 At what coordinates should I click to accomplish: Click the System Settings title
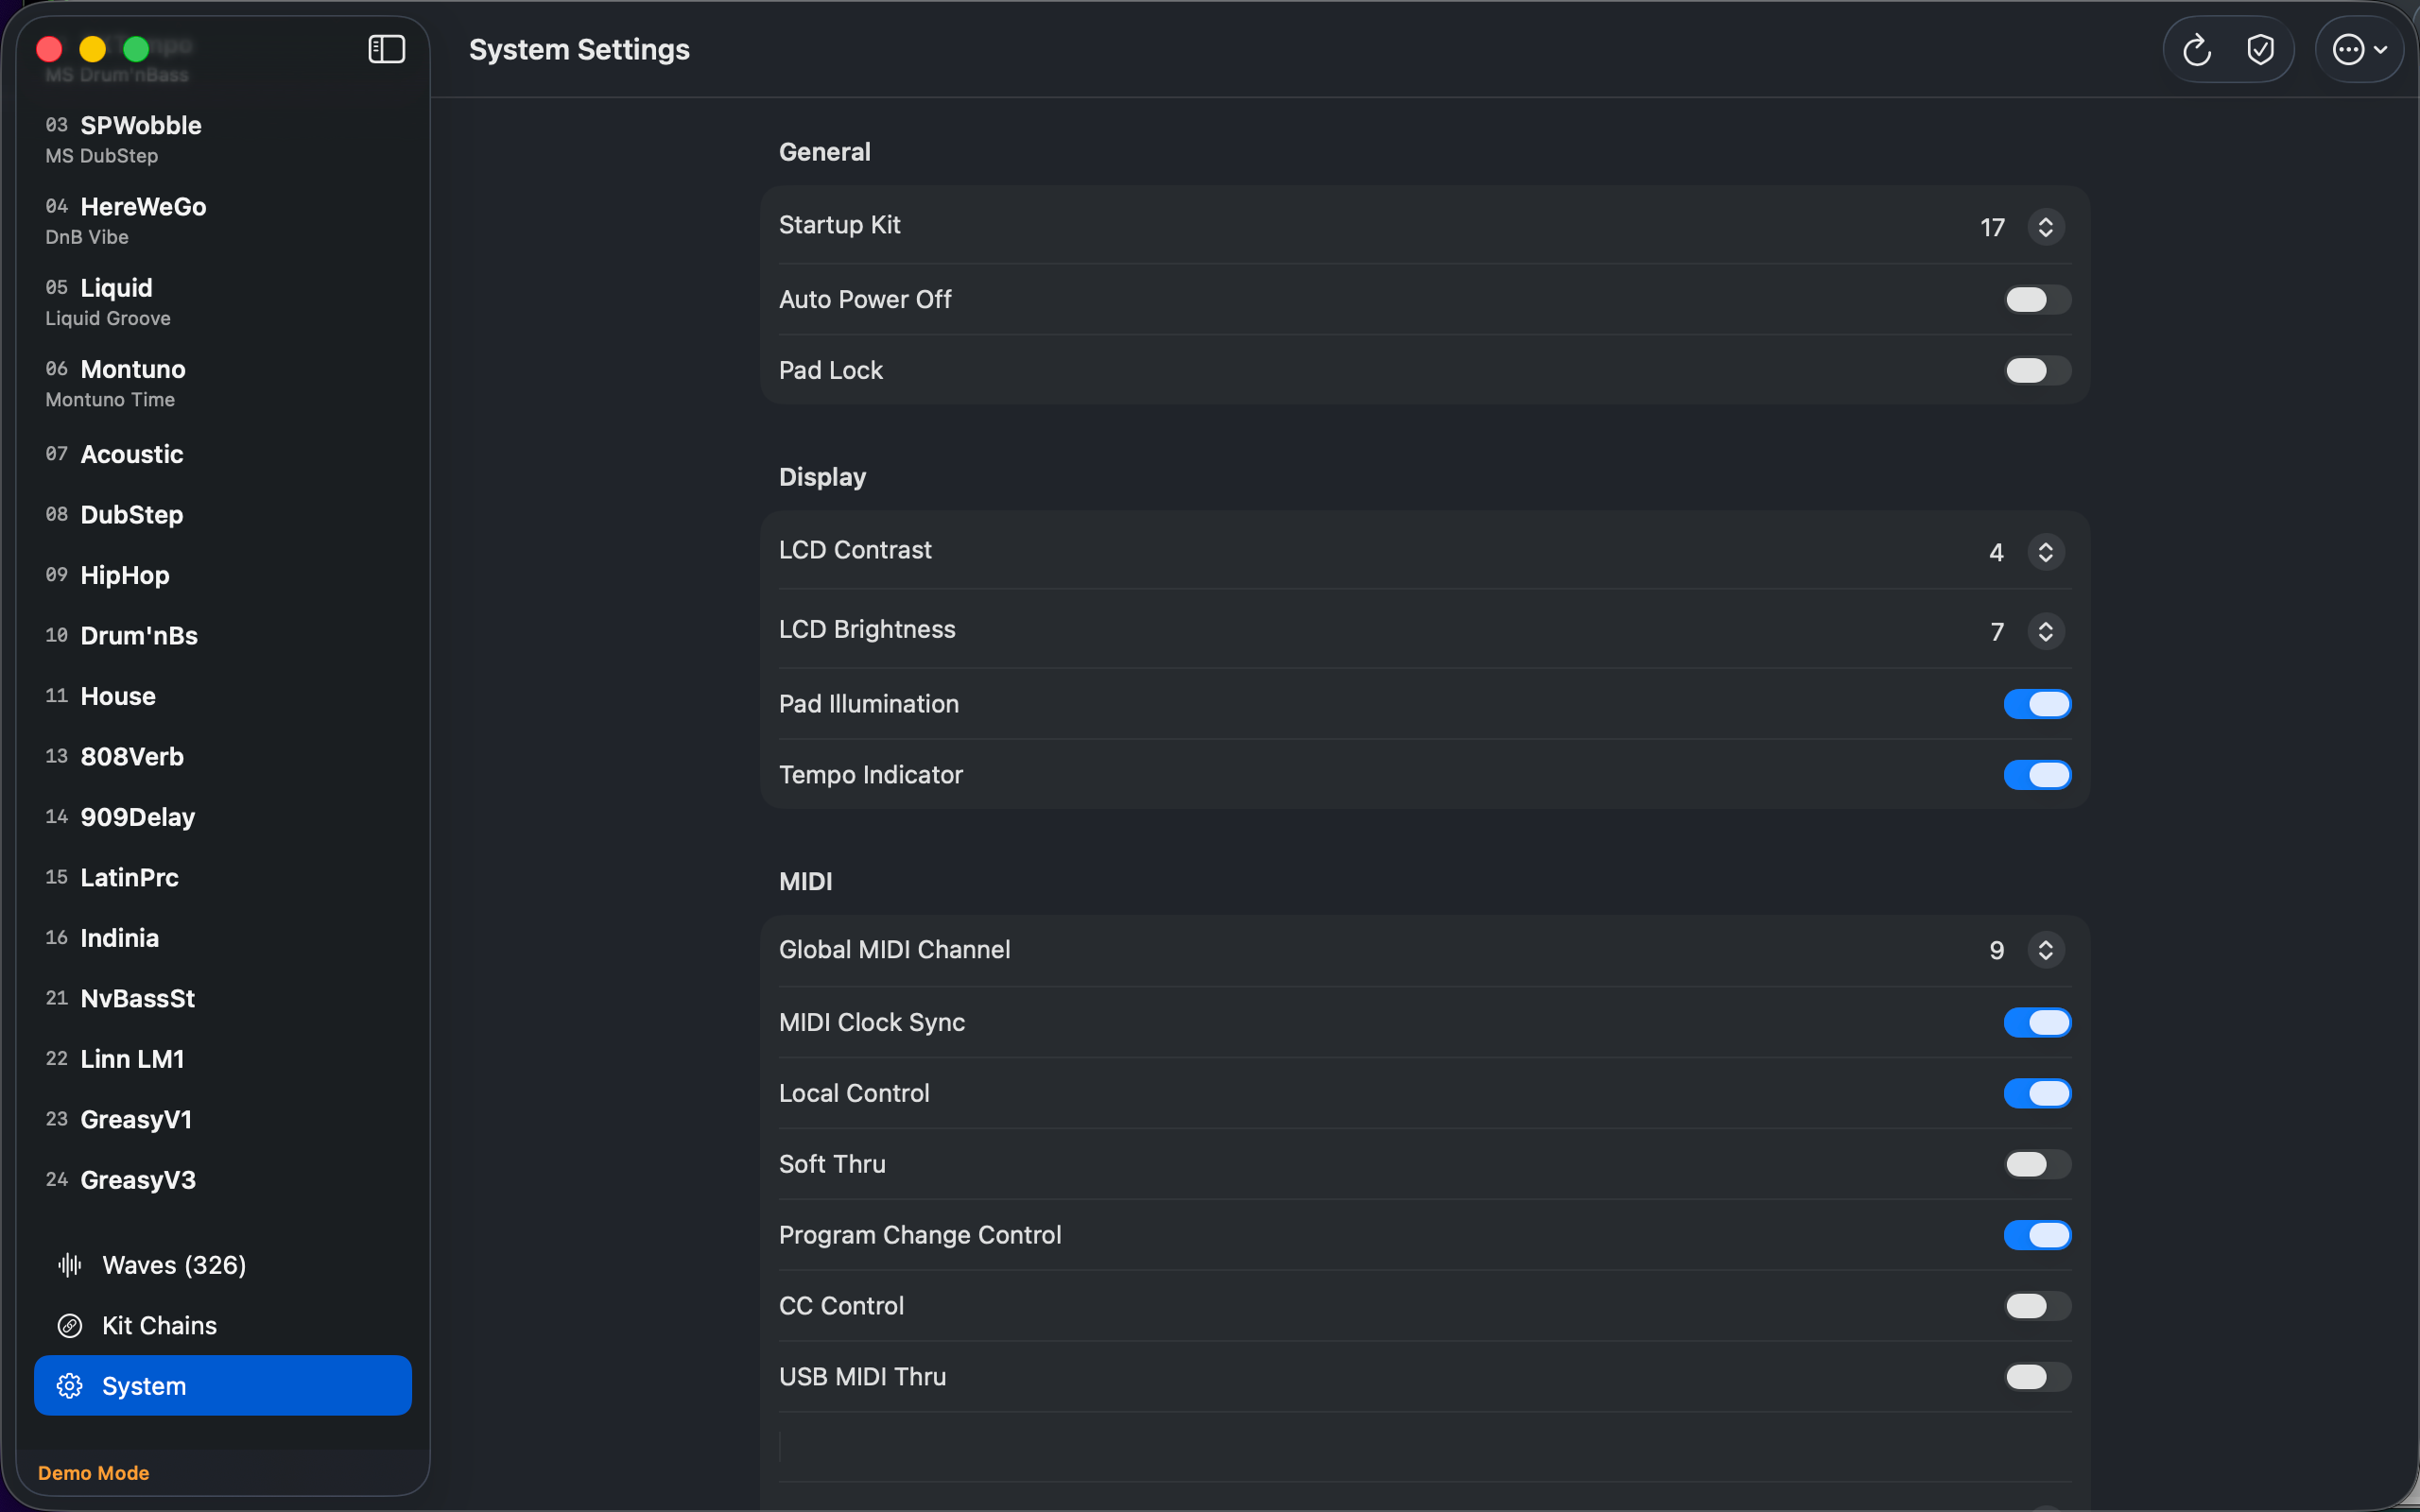point(579,50)
